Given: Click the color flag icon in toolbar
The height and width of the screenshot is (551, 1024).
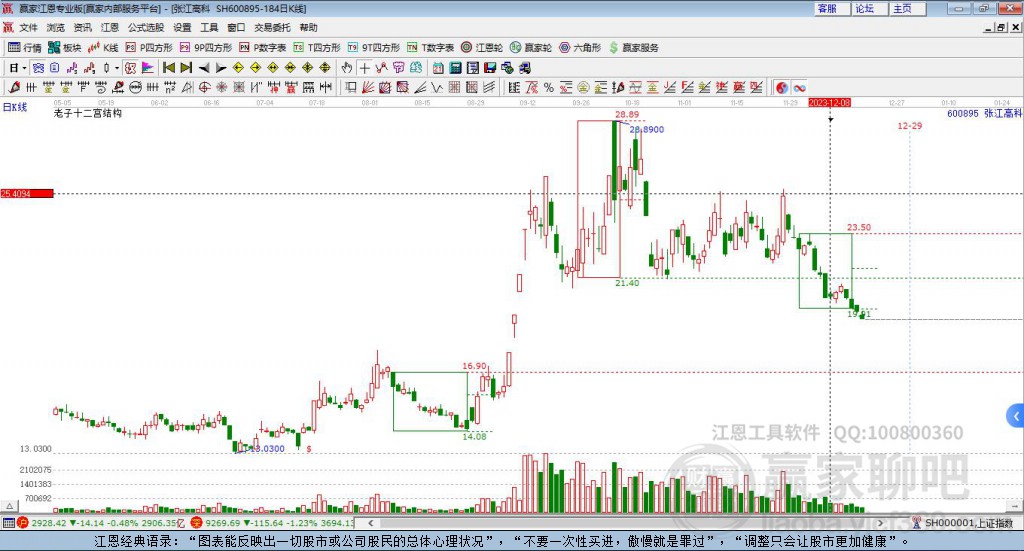Looking at the screenshot, I should (148, 68).
